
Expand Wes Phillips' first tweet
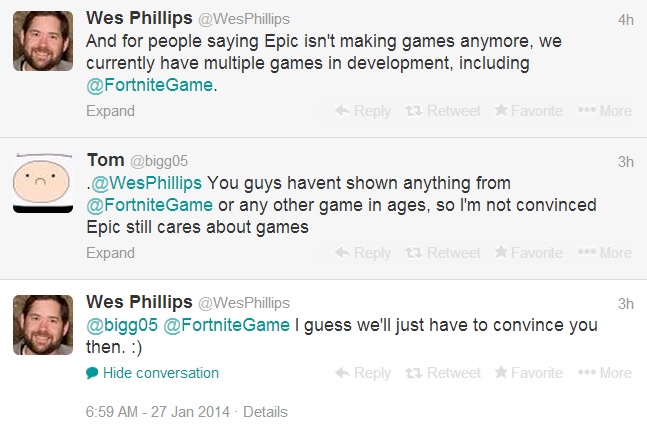[109, 111]
